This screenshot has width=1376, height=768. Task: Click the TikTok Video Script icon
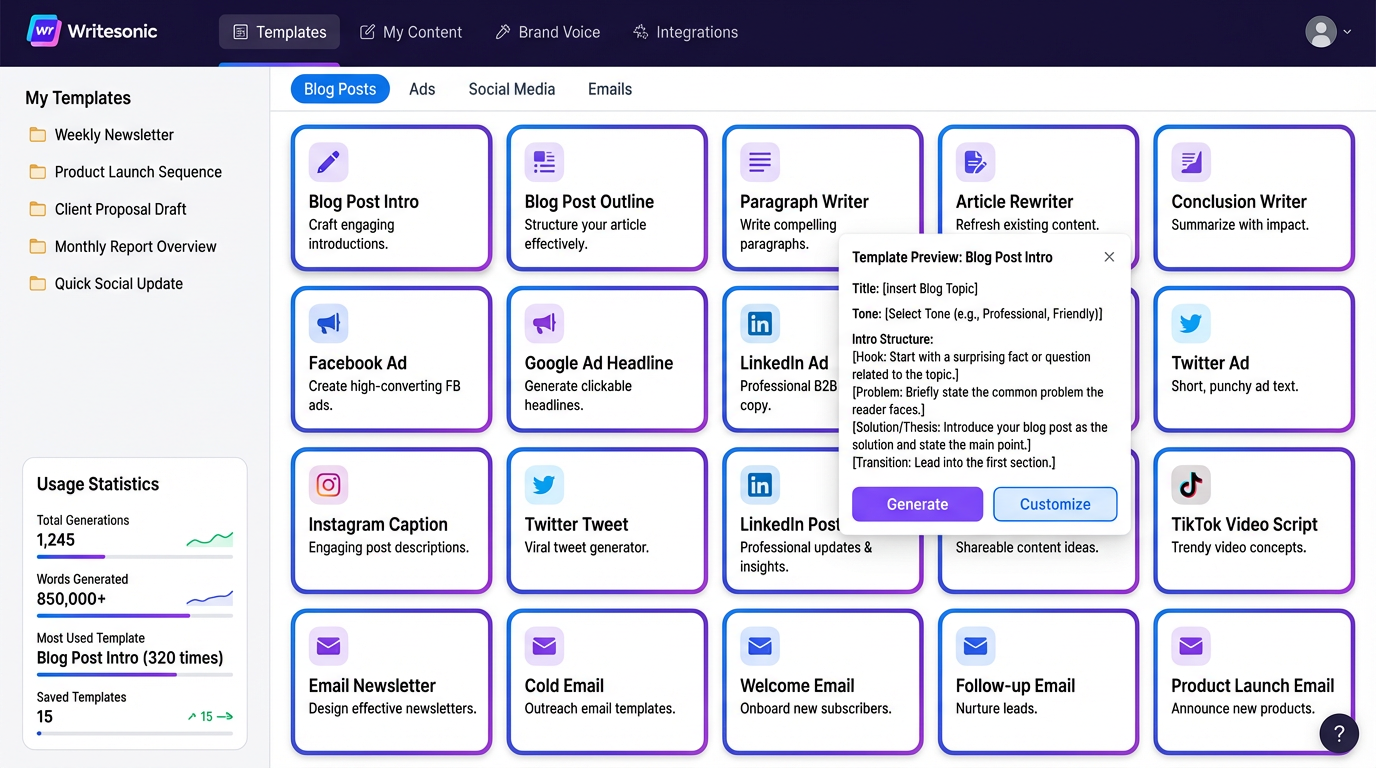[x=1190, y=484]
